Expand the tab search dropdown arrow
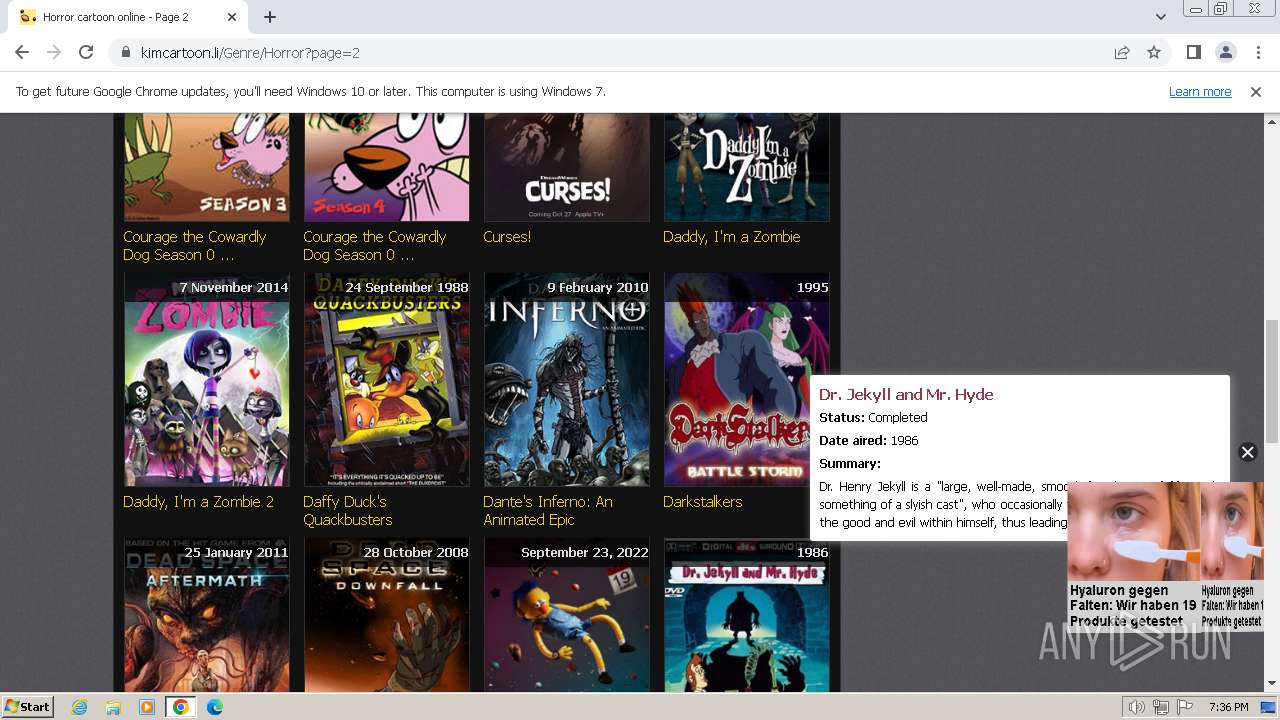This screenshot has width=1280, height=720. click(1160, 17)
